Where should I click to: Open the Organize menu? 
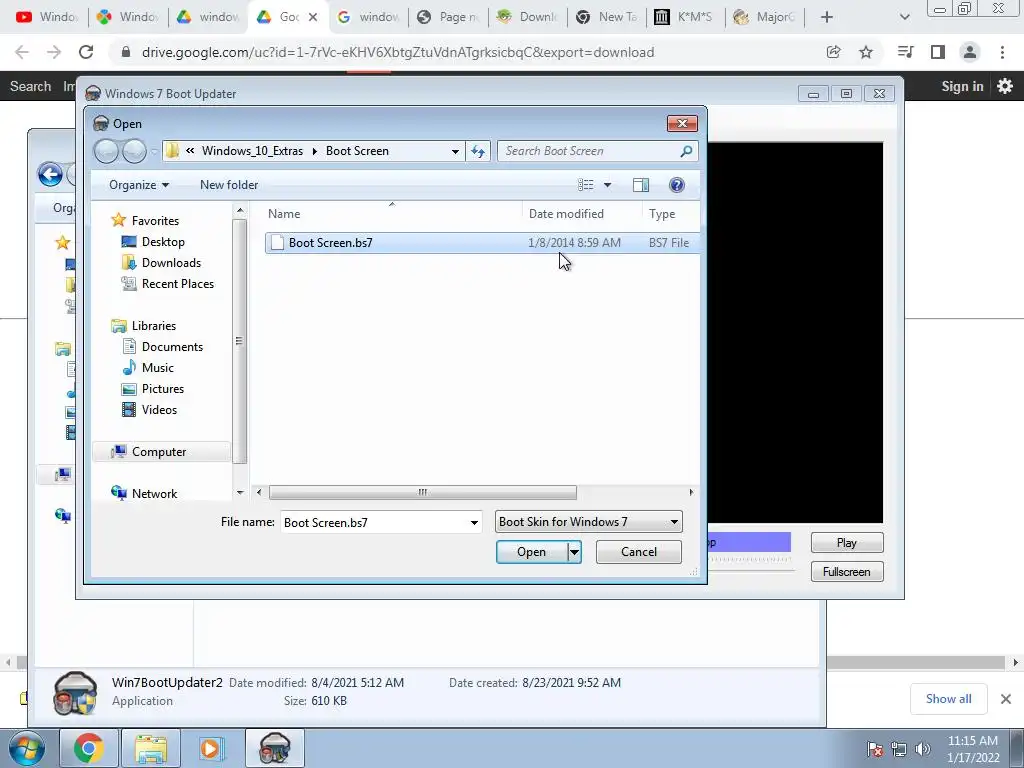tap(138, 185)
